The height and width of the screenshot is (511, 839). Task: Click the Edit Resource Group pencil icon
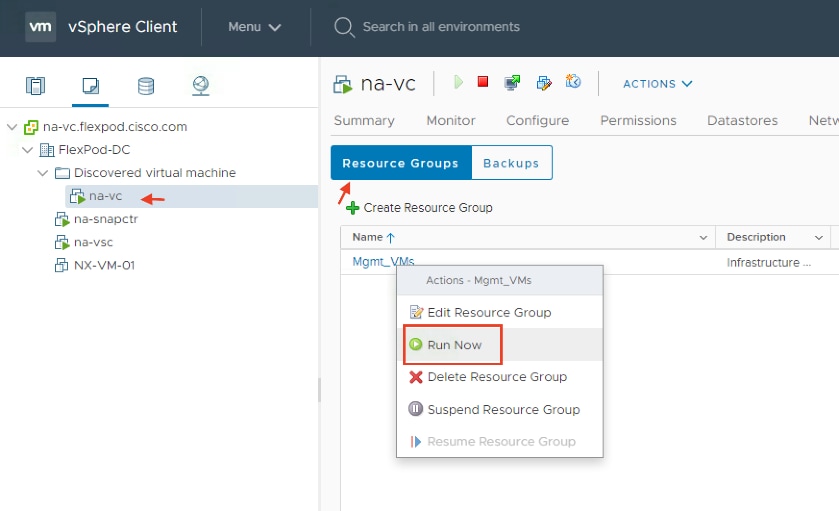point(416,312)
